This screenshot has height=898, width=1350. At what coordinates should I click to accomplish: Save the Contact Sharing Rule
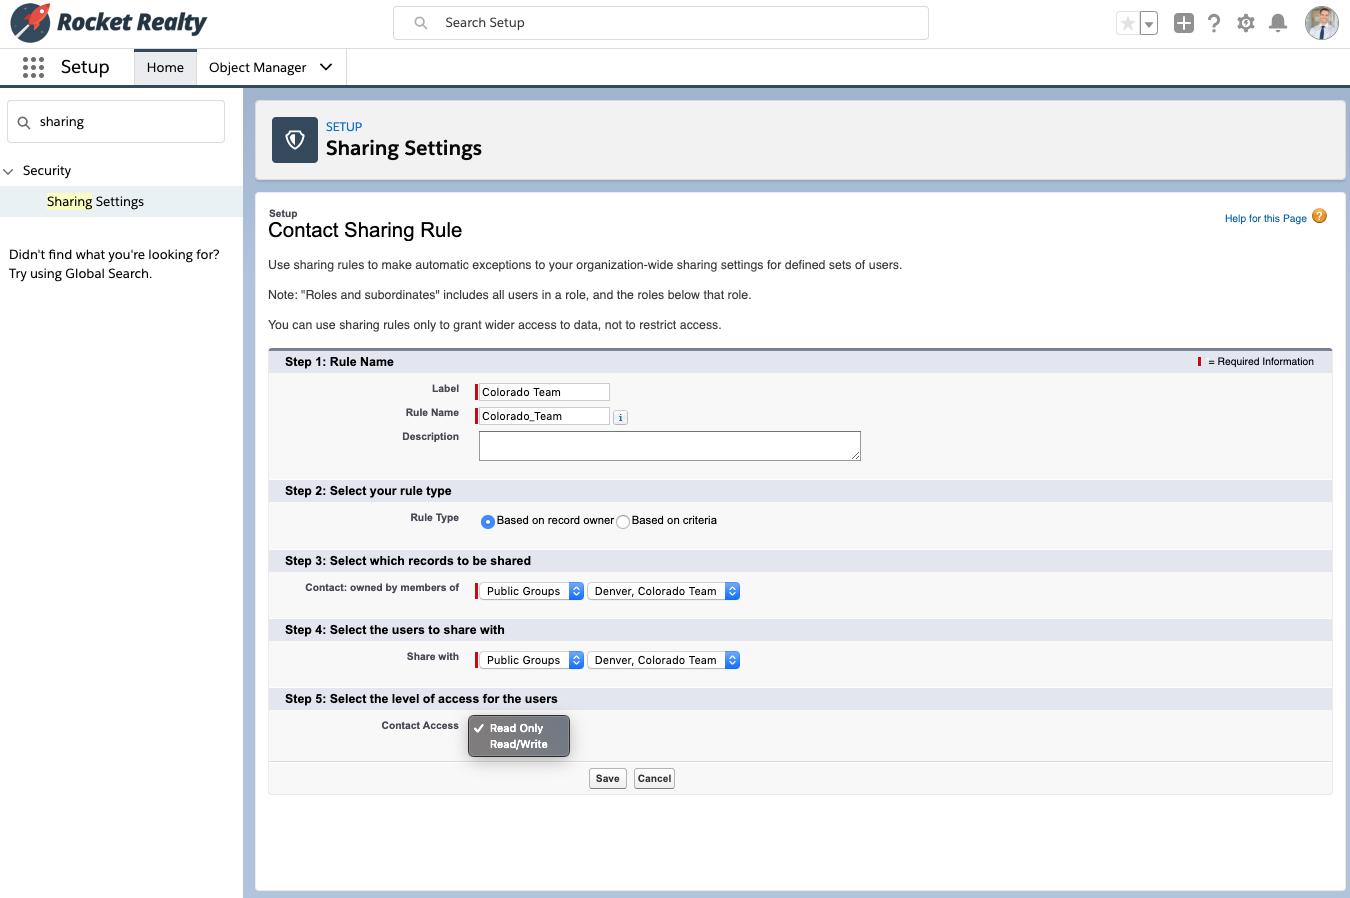pos(607,778)
